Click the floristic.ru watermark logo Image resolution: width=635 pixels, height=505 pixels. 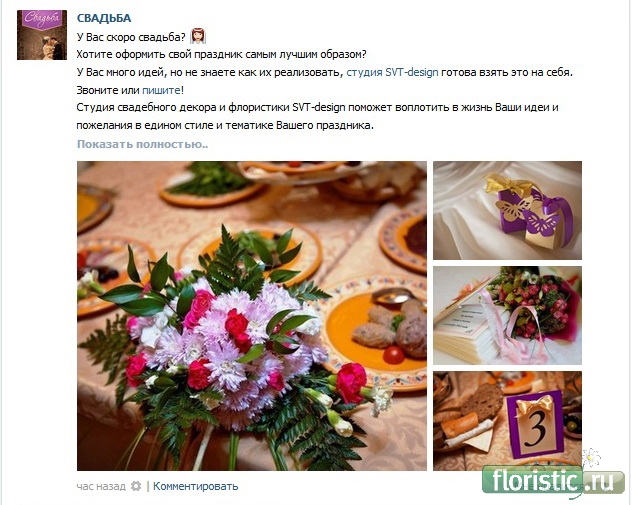[x=553, y=480]
